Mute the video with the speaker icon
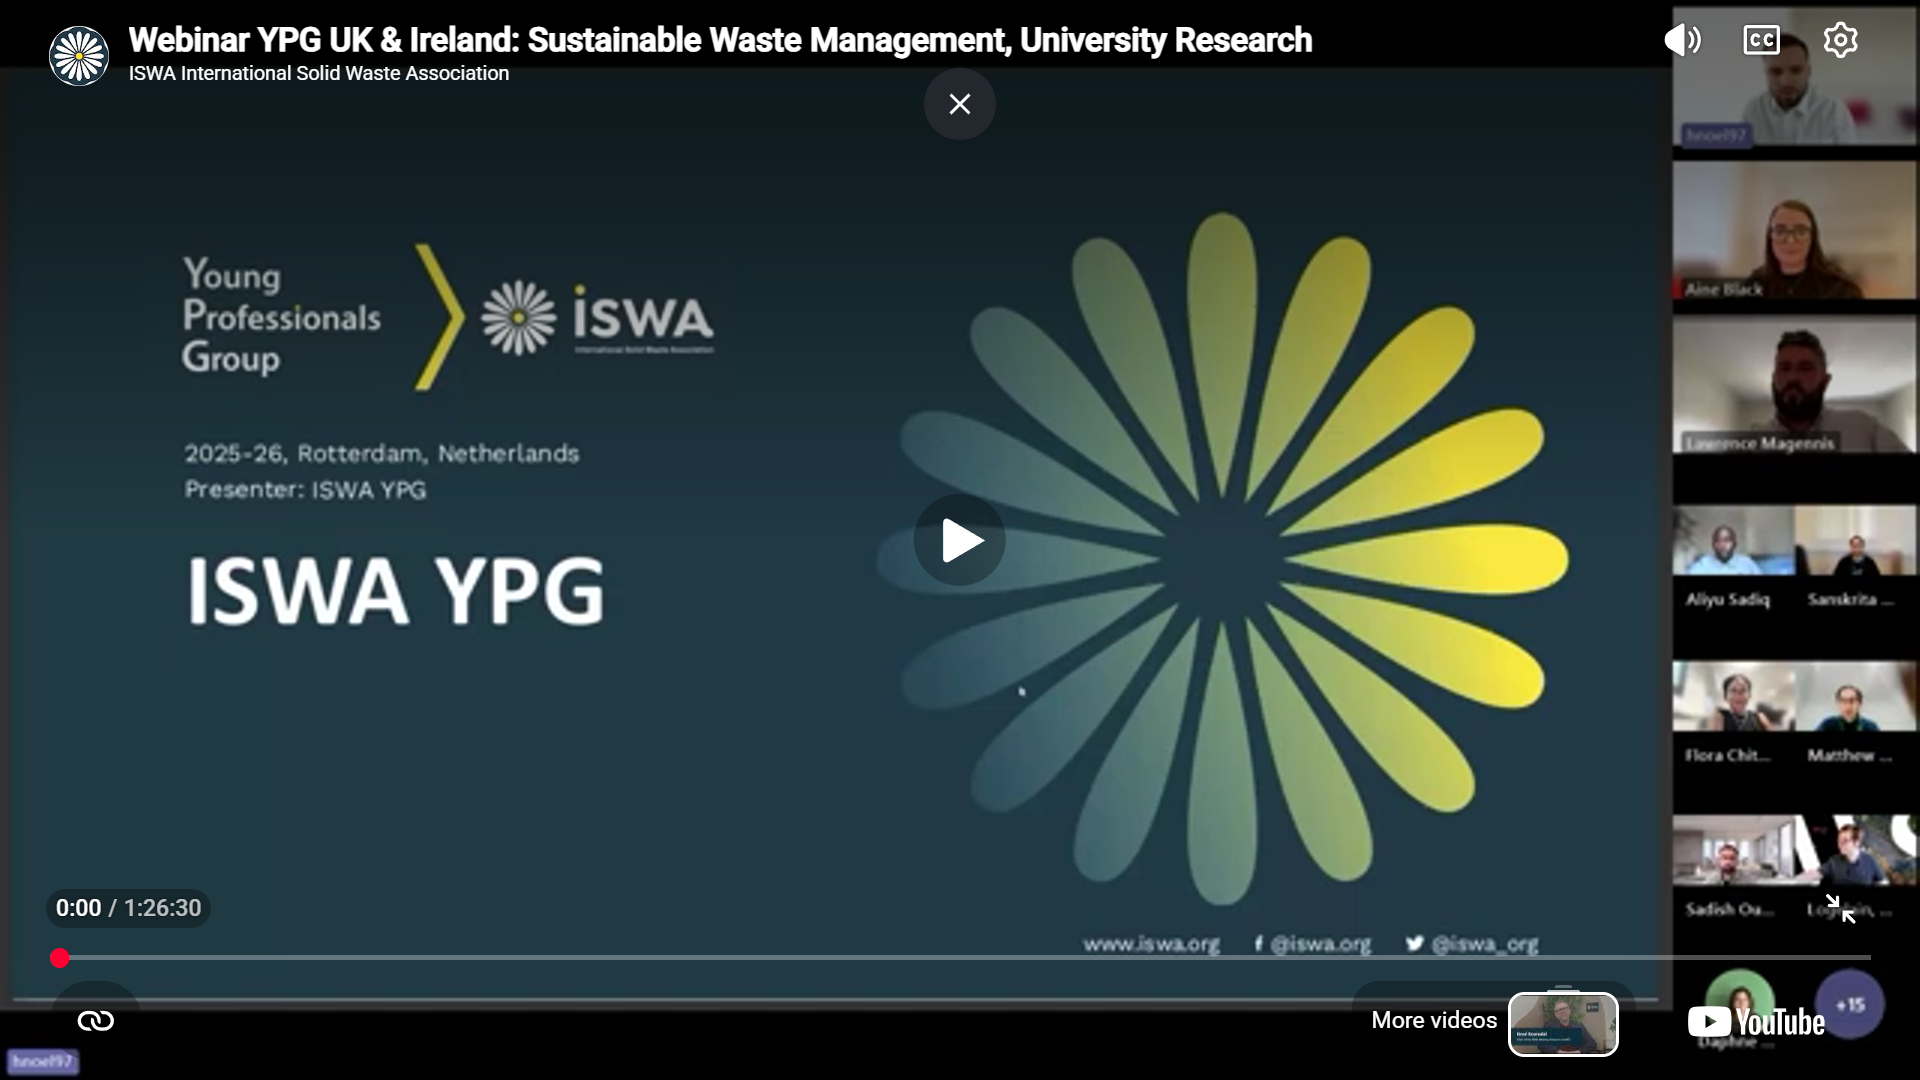1920x1080 pixels. pos(1682,40)
